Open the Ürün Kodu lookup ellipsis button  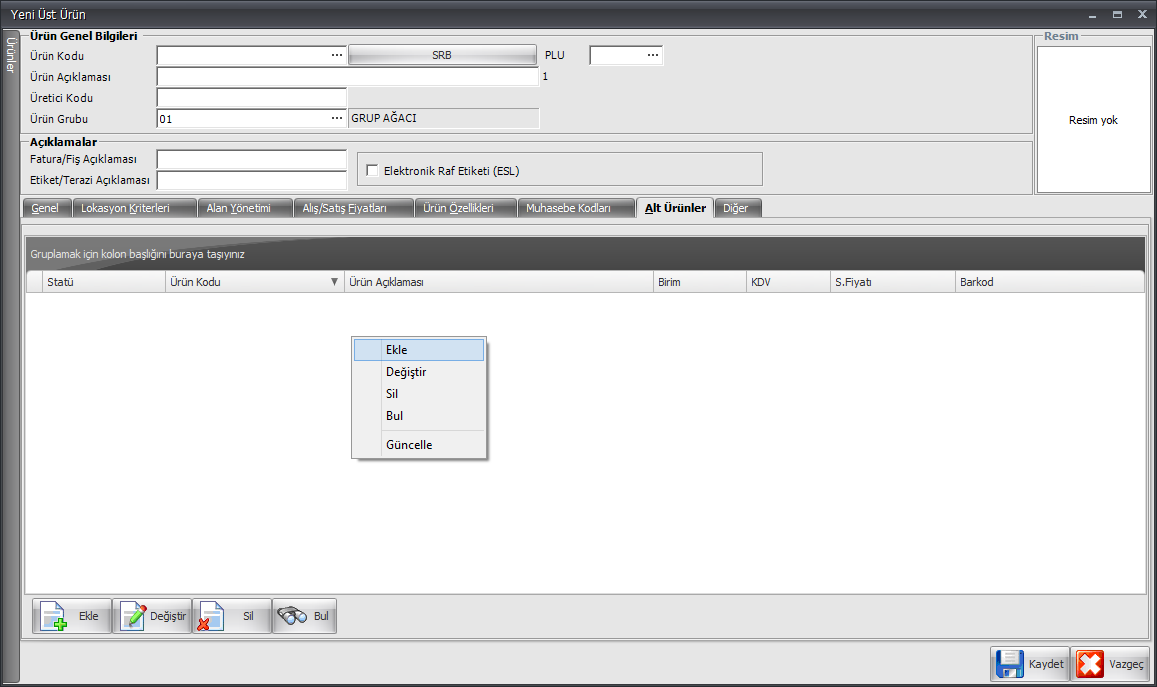pos(337,55)
